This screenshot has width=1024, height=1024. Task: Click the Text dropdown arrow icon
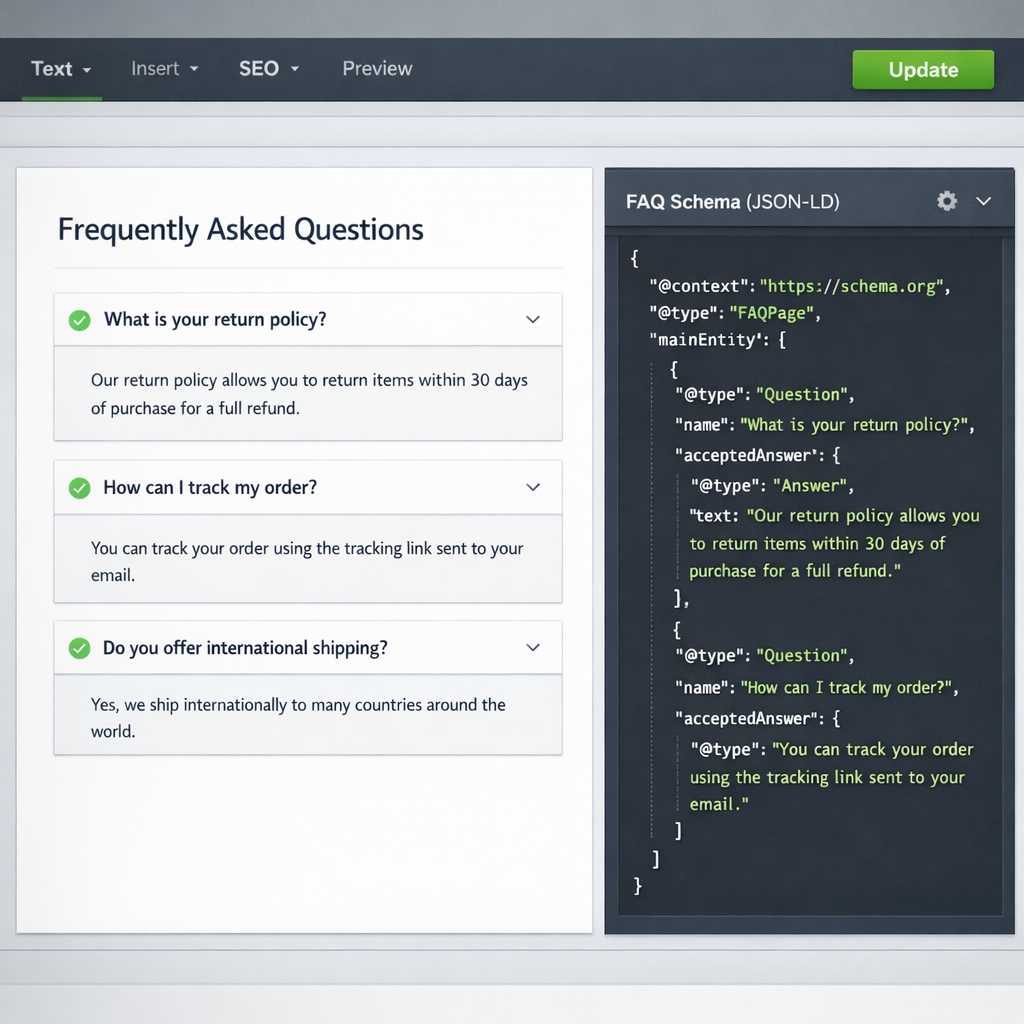tap(86, 69)
